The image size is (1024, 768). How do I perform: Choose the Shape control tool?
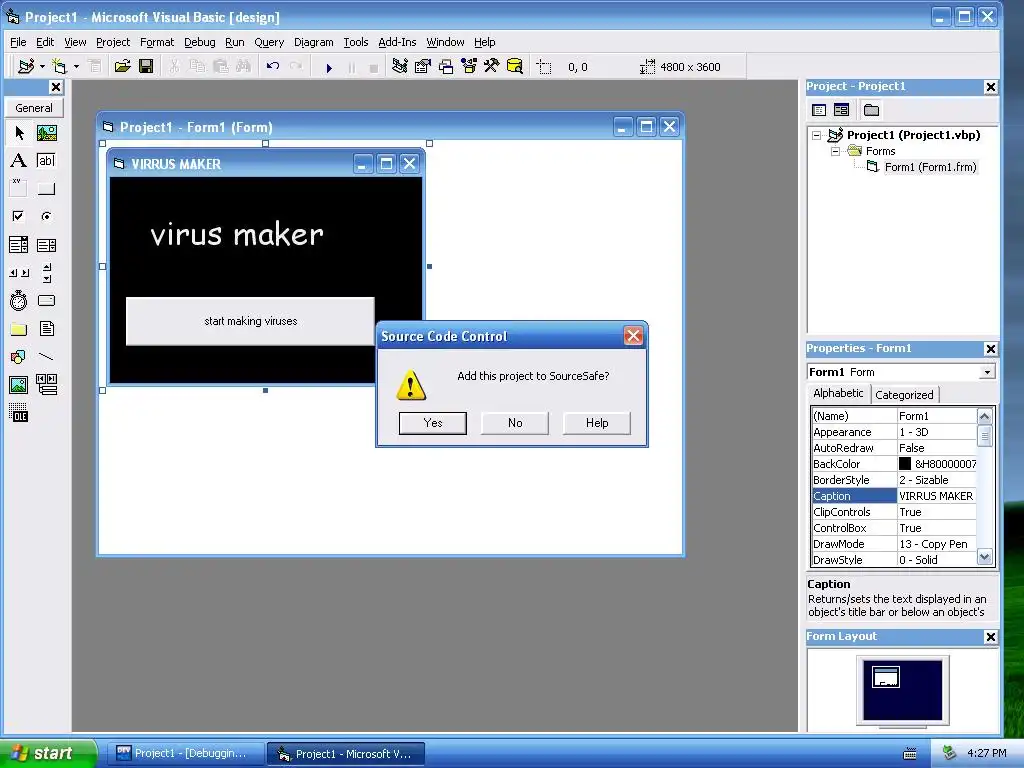point(19,357)
